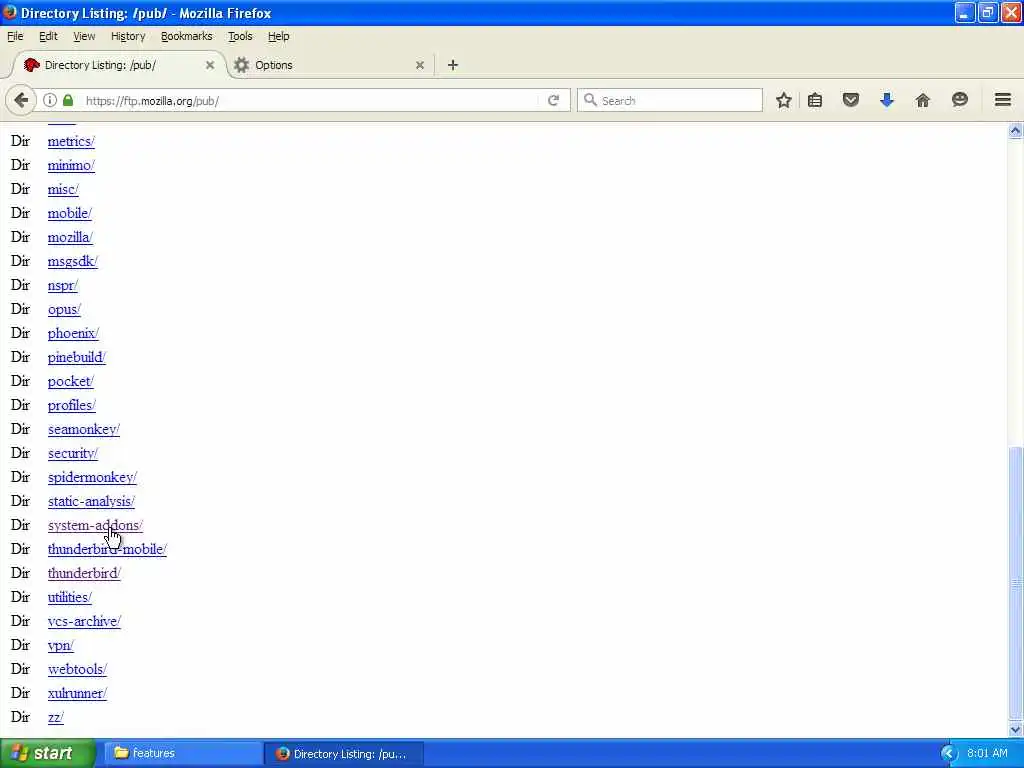Switch to the Options tab
1024x768 pixels.
pos(330,65)
